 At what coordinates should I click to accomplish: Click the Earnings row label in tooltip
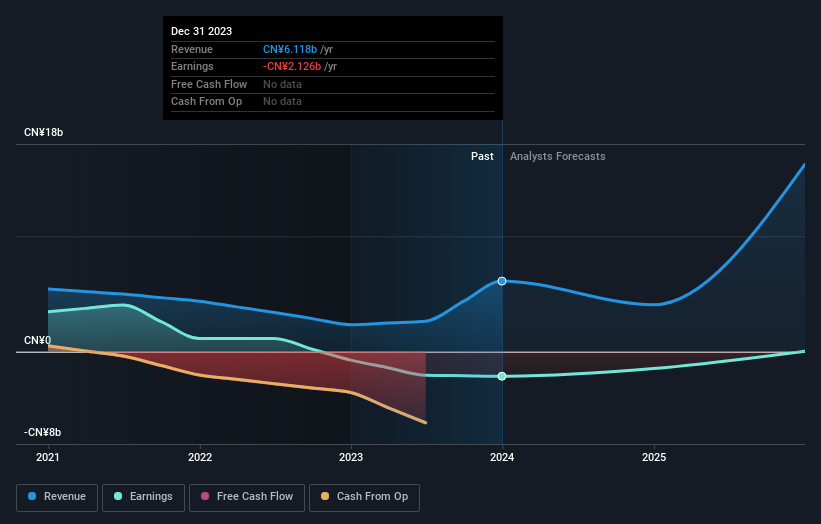click(x=192, y=66)
